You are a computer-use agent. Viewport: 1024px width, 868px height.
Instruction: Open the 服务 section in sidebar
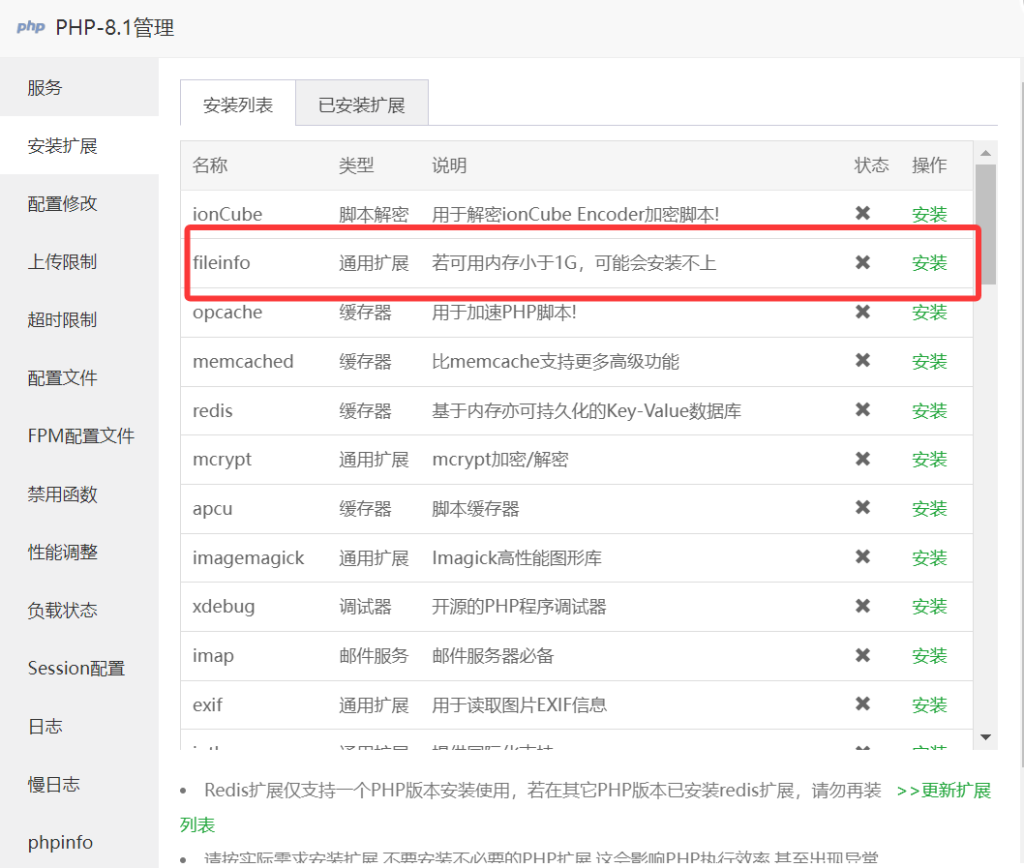coord(45,88)
